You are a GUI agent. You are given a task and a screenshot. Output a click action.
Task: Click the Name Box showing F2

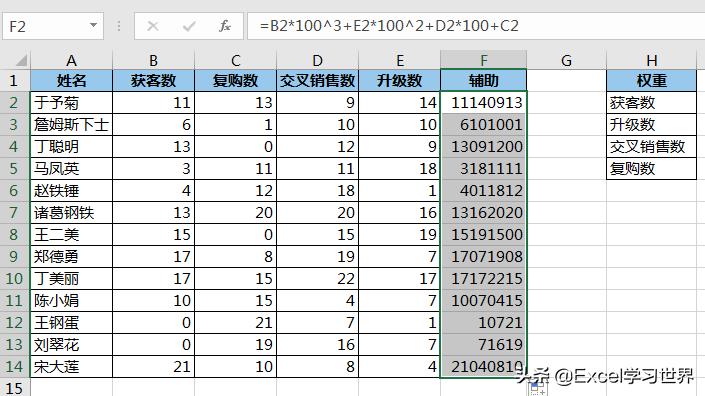[x=53, y=26]
